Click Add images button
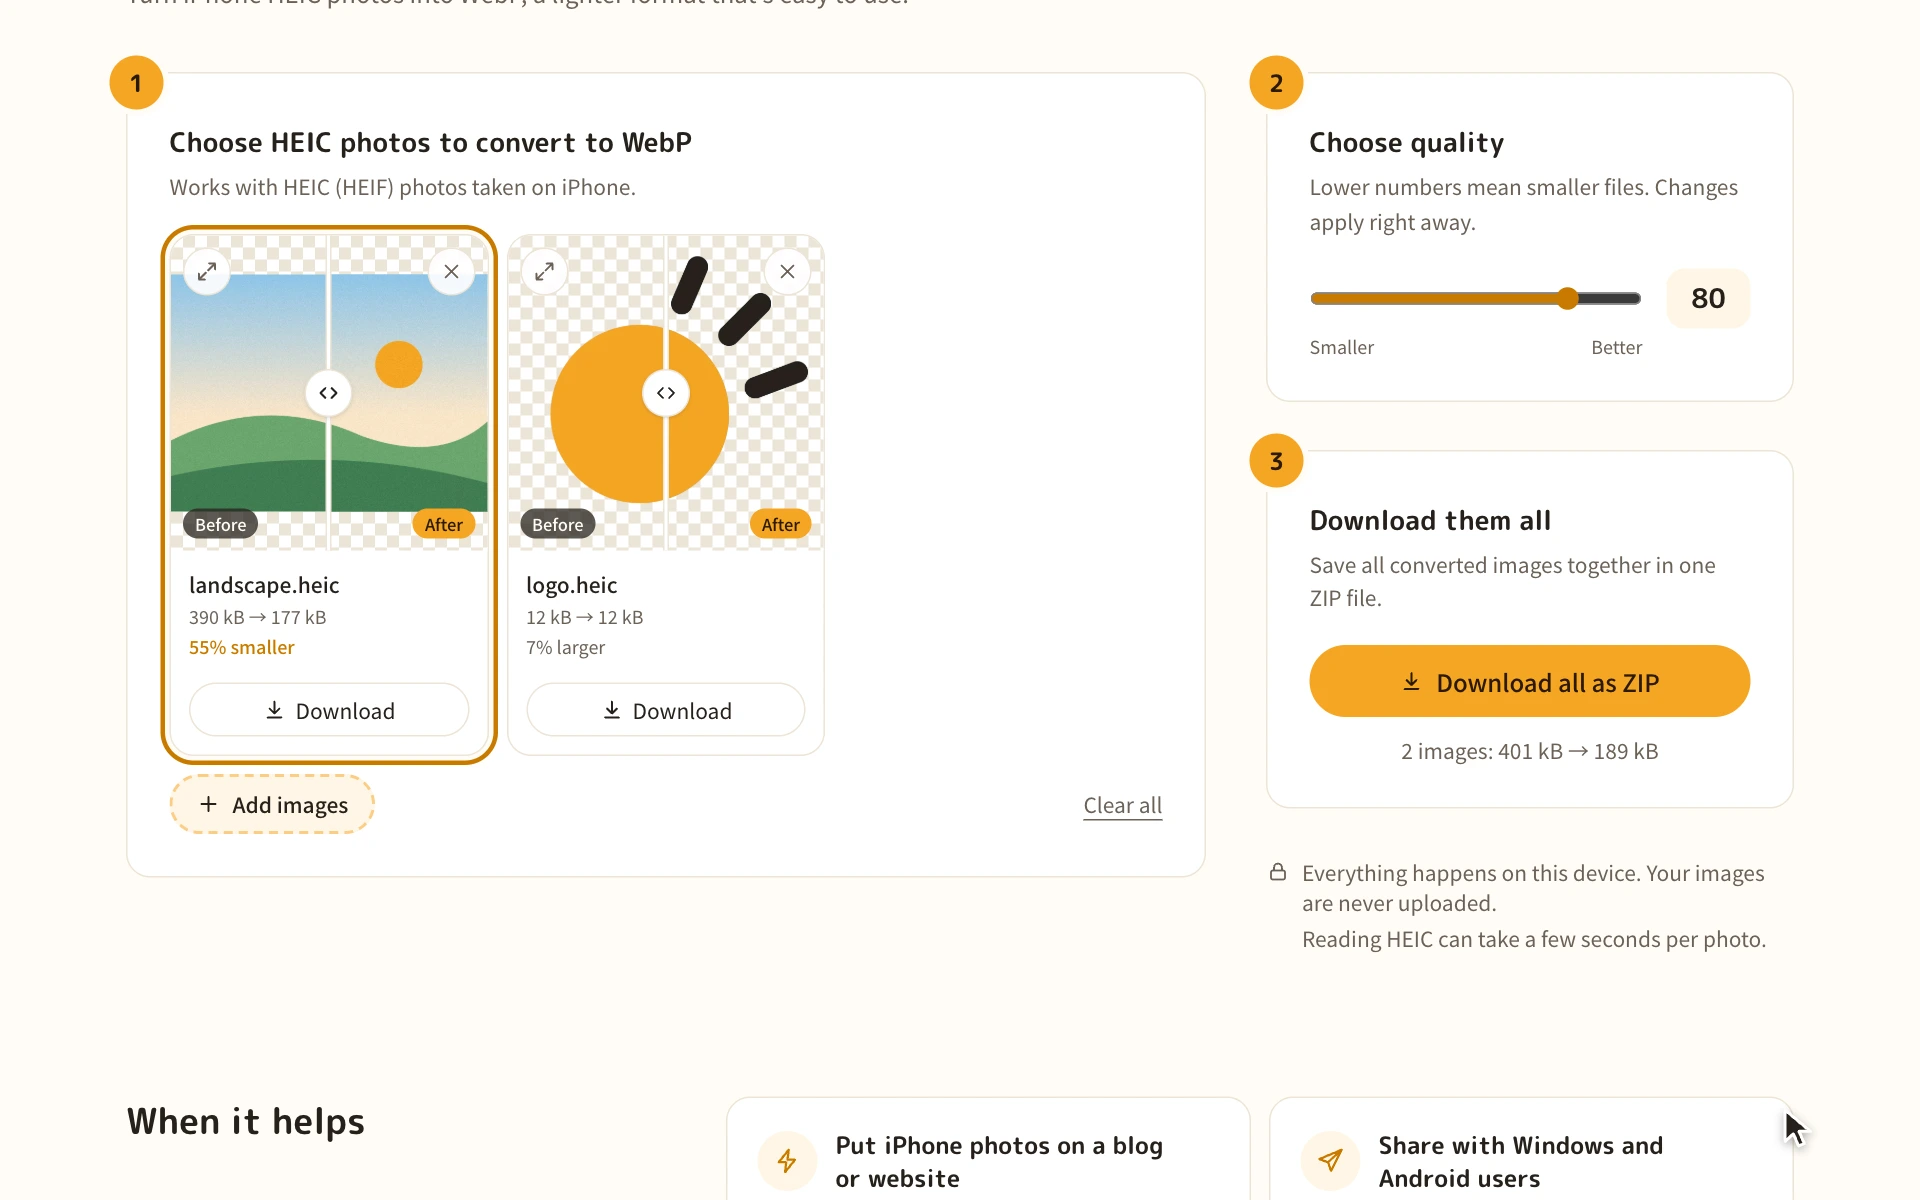The width and height of the screenshot is (1920, 1200). 272,804
